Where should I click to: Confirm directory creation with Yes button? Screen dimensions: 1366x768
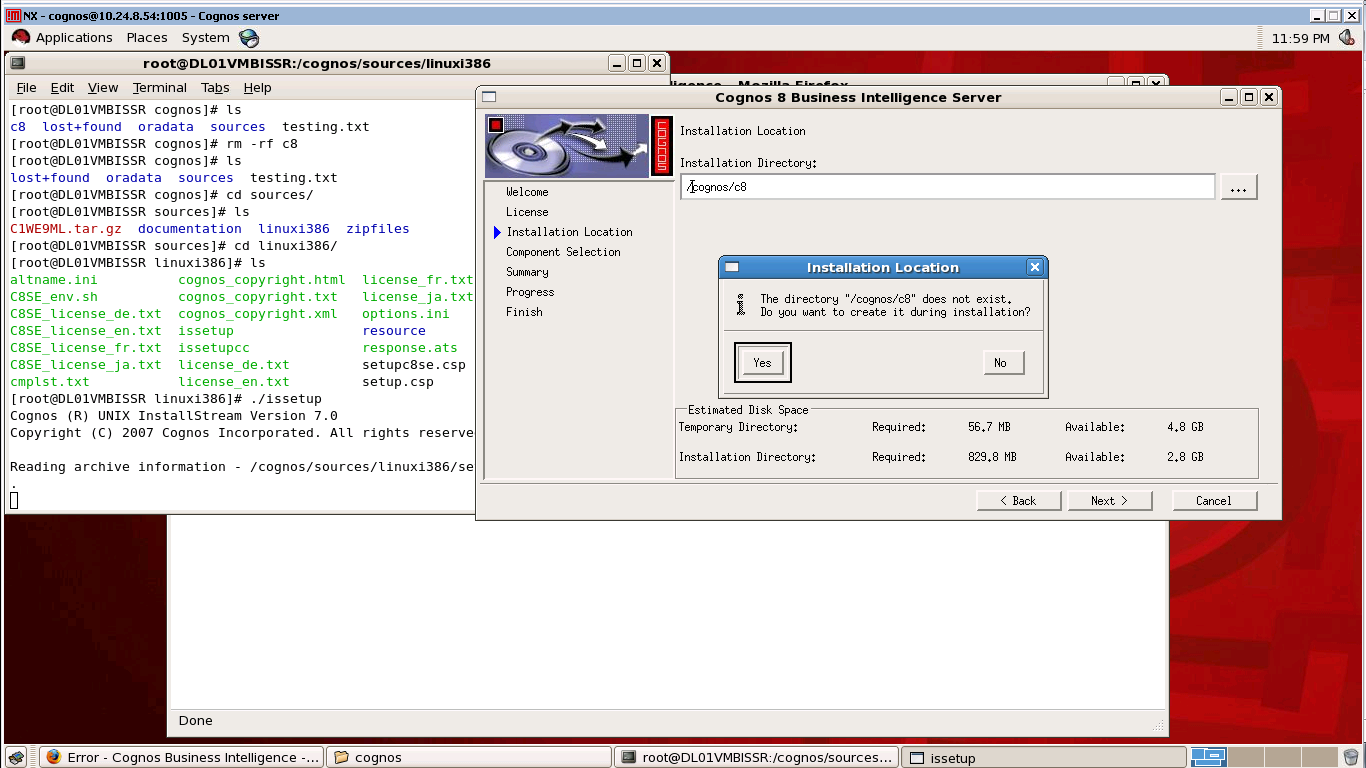click(762, 363)
